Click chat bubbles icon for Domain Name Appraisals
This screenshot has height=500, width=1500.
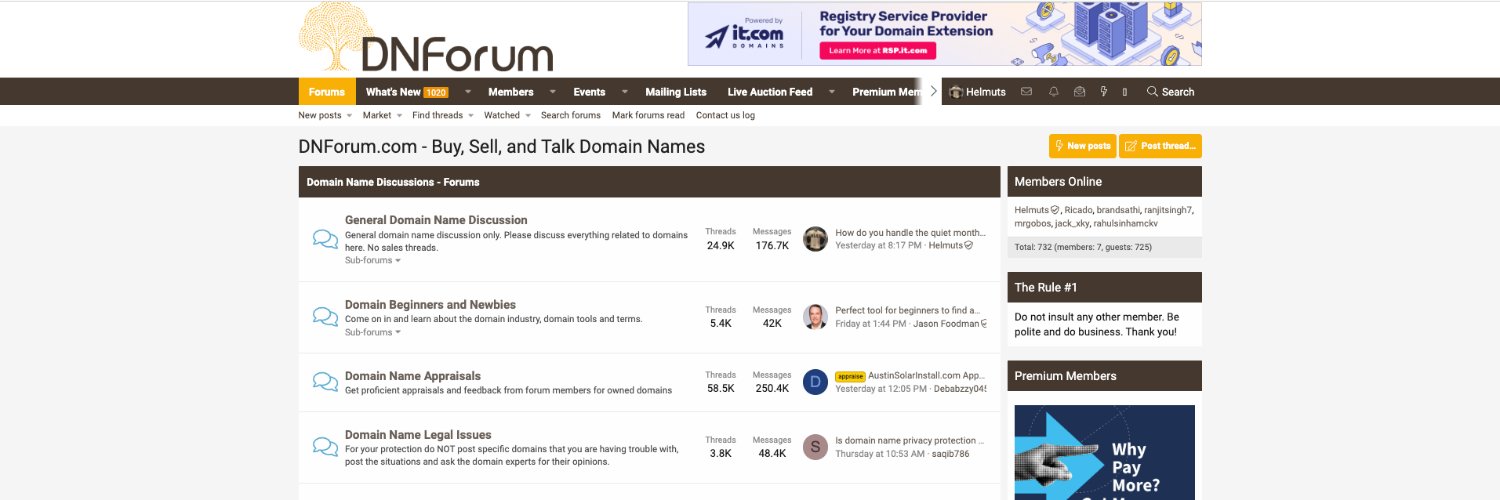pyautogui.click(x=324, y=382)
